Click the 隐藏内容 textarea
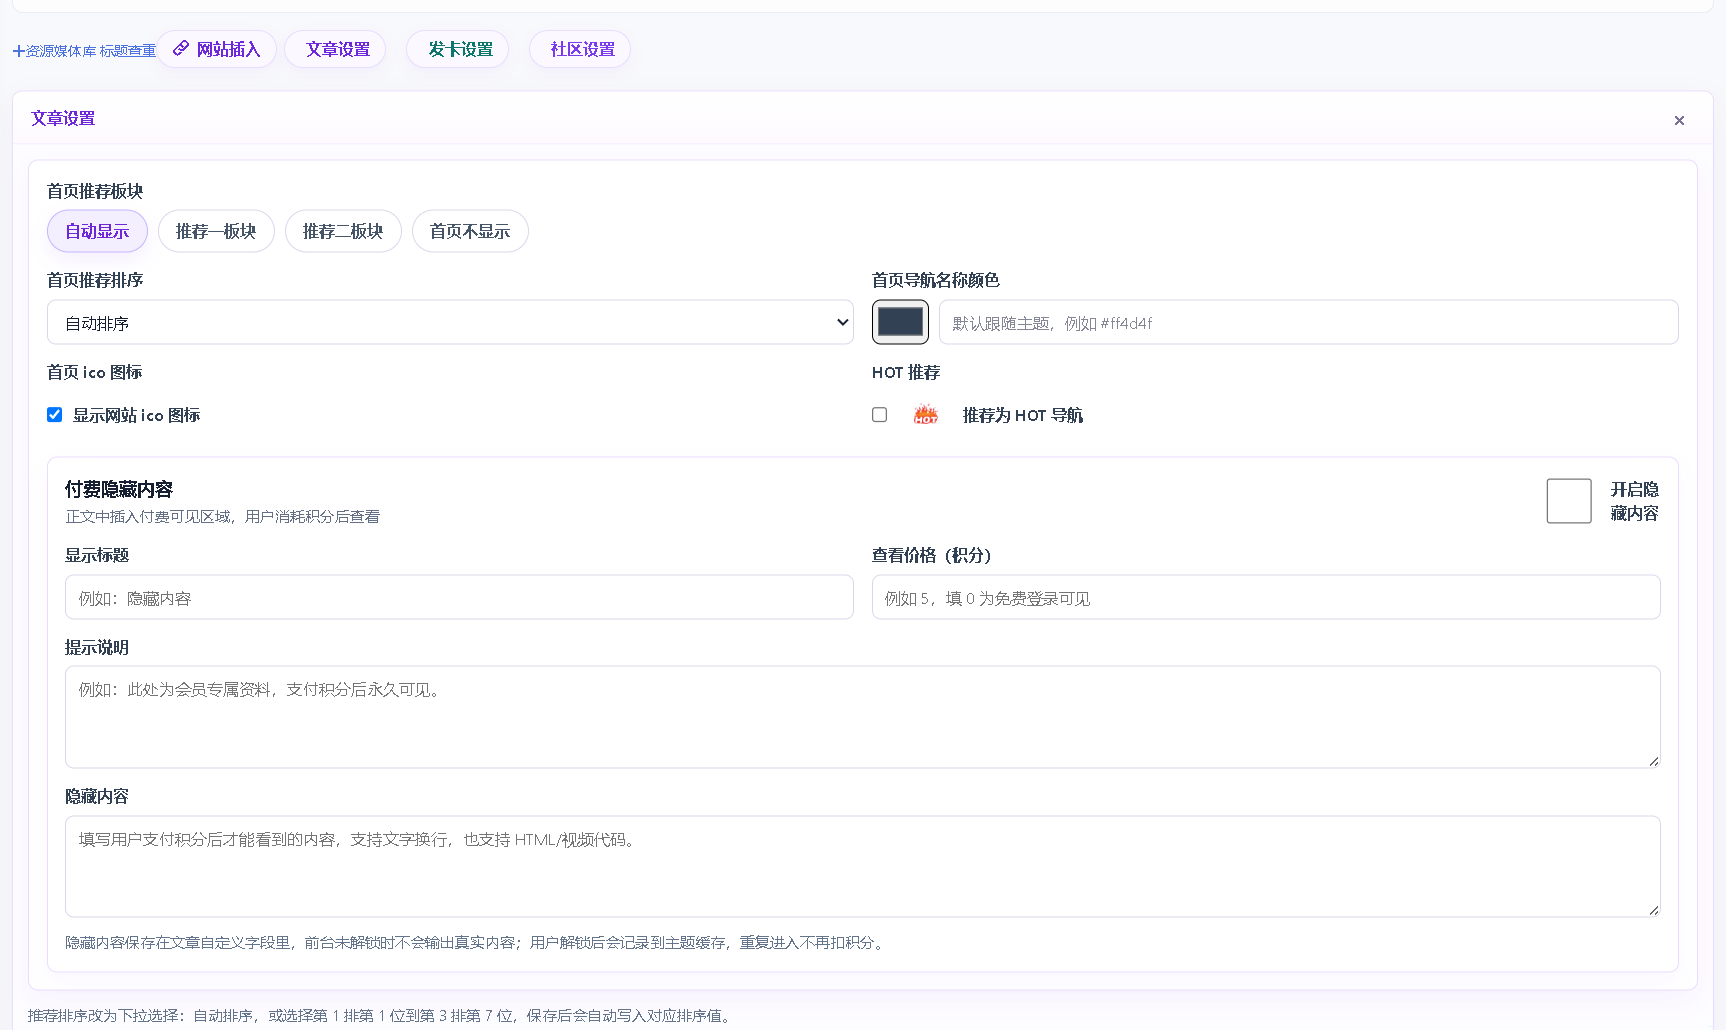The height and width of the screenshot is (1030, 1726). point(863,866)
